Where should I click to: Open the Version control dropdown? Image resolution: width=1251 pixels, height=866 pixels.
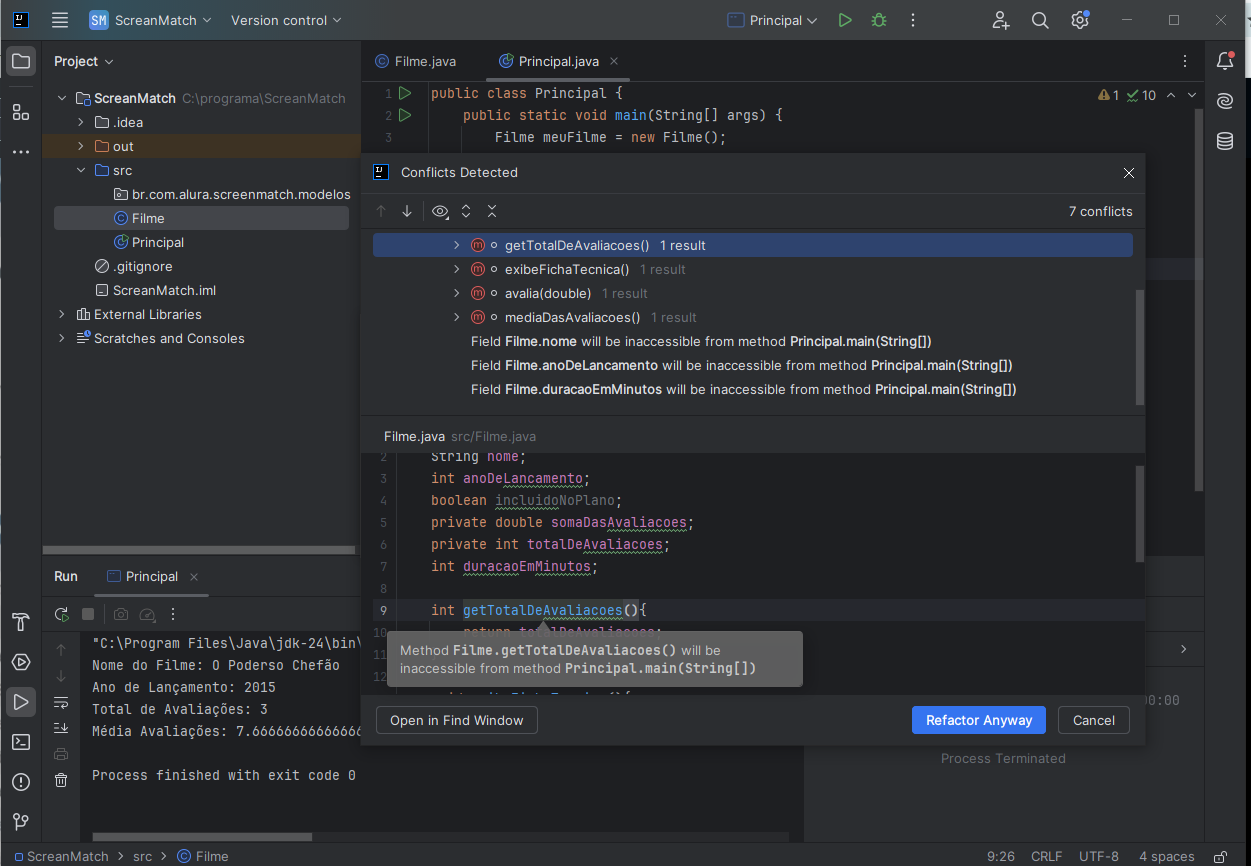coord(286,20)
